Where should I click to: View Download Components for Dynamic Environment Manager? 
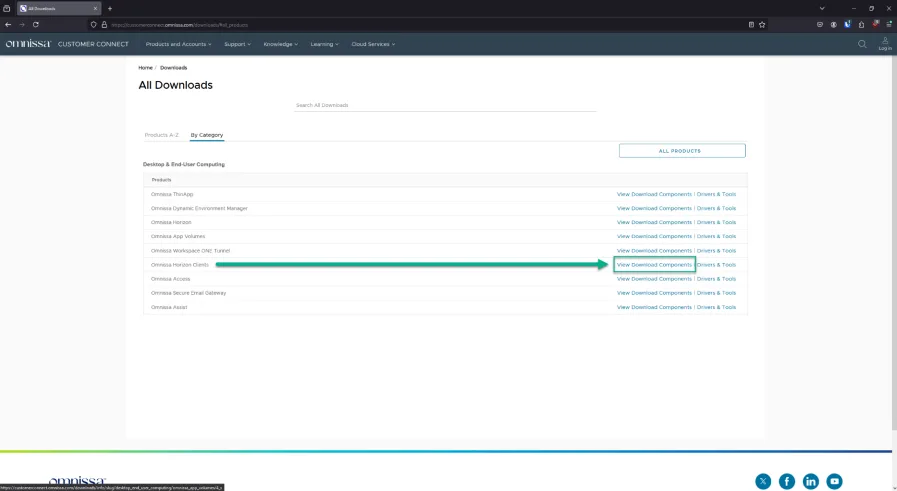pyautogui.click(x=654, y=208)
